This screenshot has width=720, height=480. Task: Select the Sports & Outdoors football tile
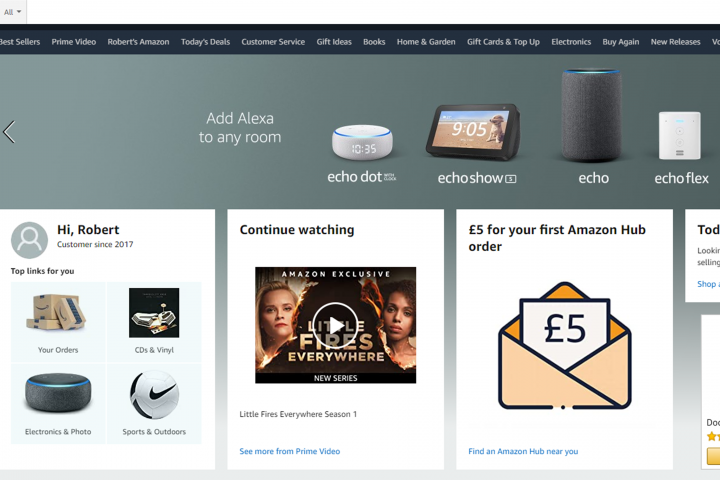pyautogui.click(x=154, y=404)
